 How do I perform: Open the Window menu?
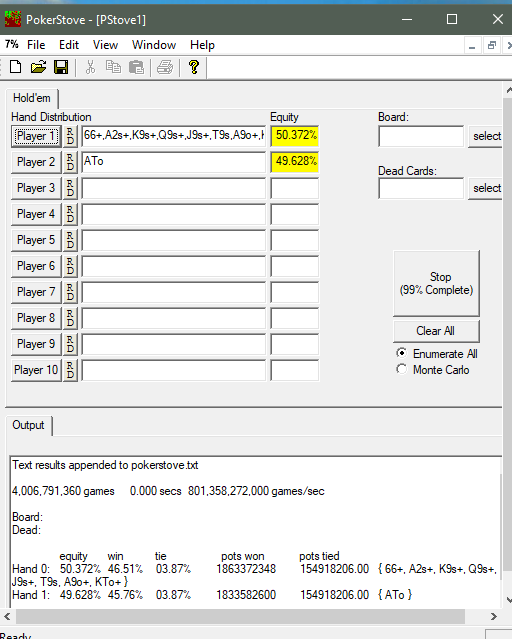(x=154, y=45)
